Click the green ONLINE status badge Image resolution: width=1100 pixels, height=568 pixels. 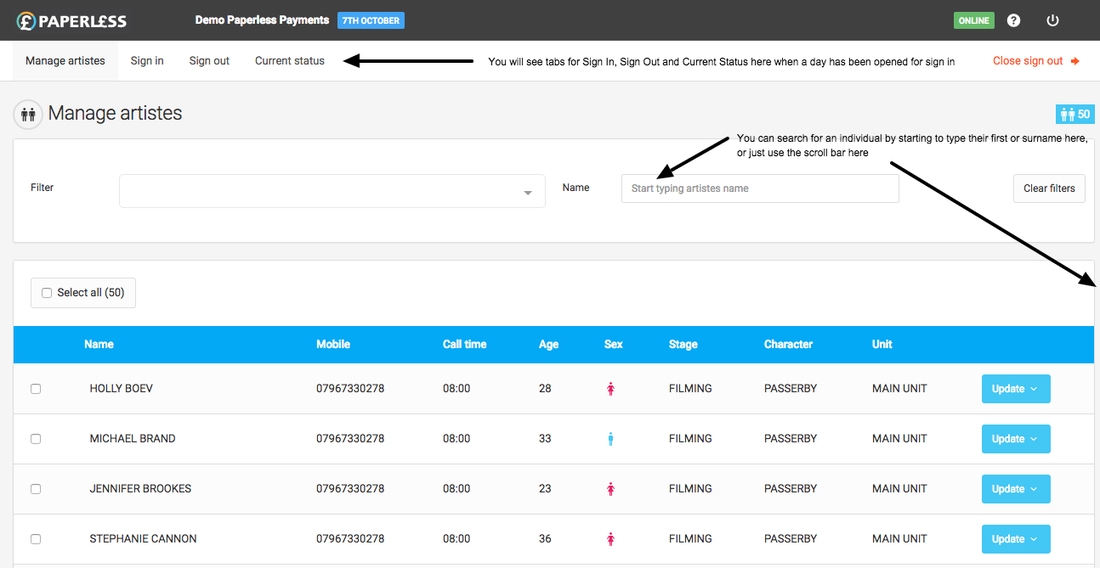973,20
